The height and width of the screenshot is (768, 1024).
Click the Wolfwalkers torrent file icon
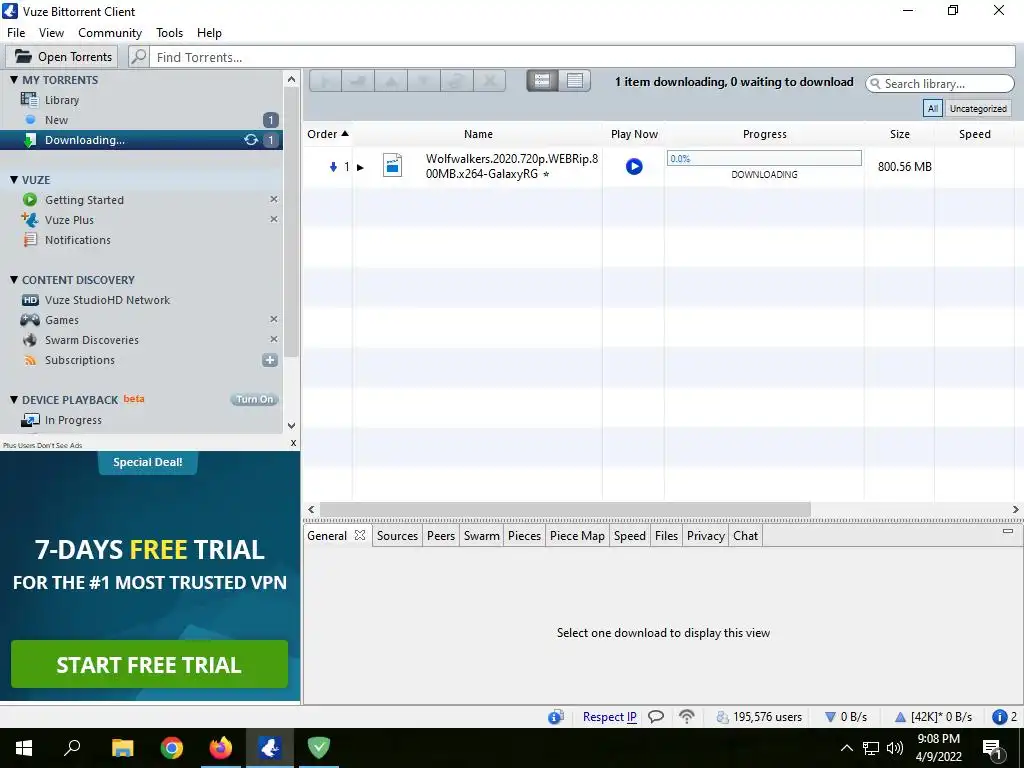coord(392,165)
